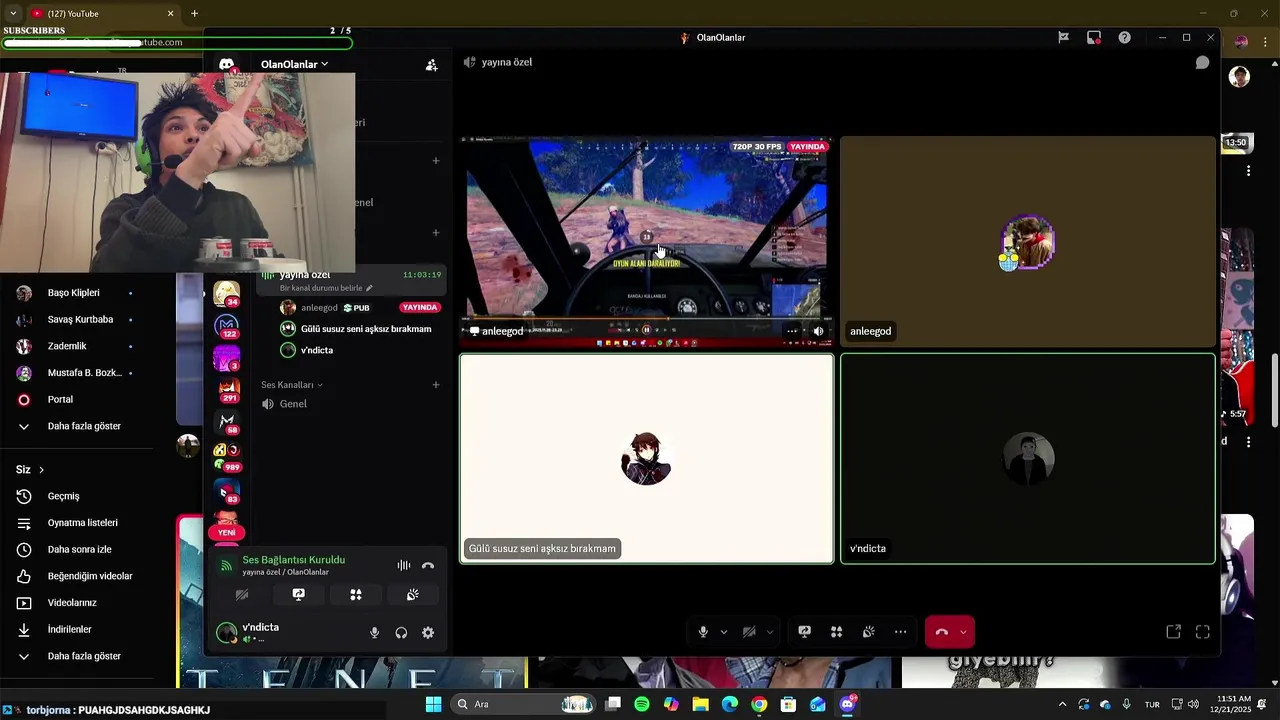Viewport: 1280px width, 720px height.
Task: Invite people using the add-member icon
Action: click(431, 65)
